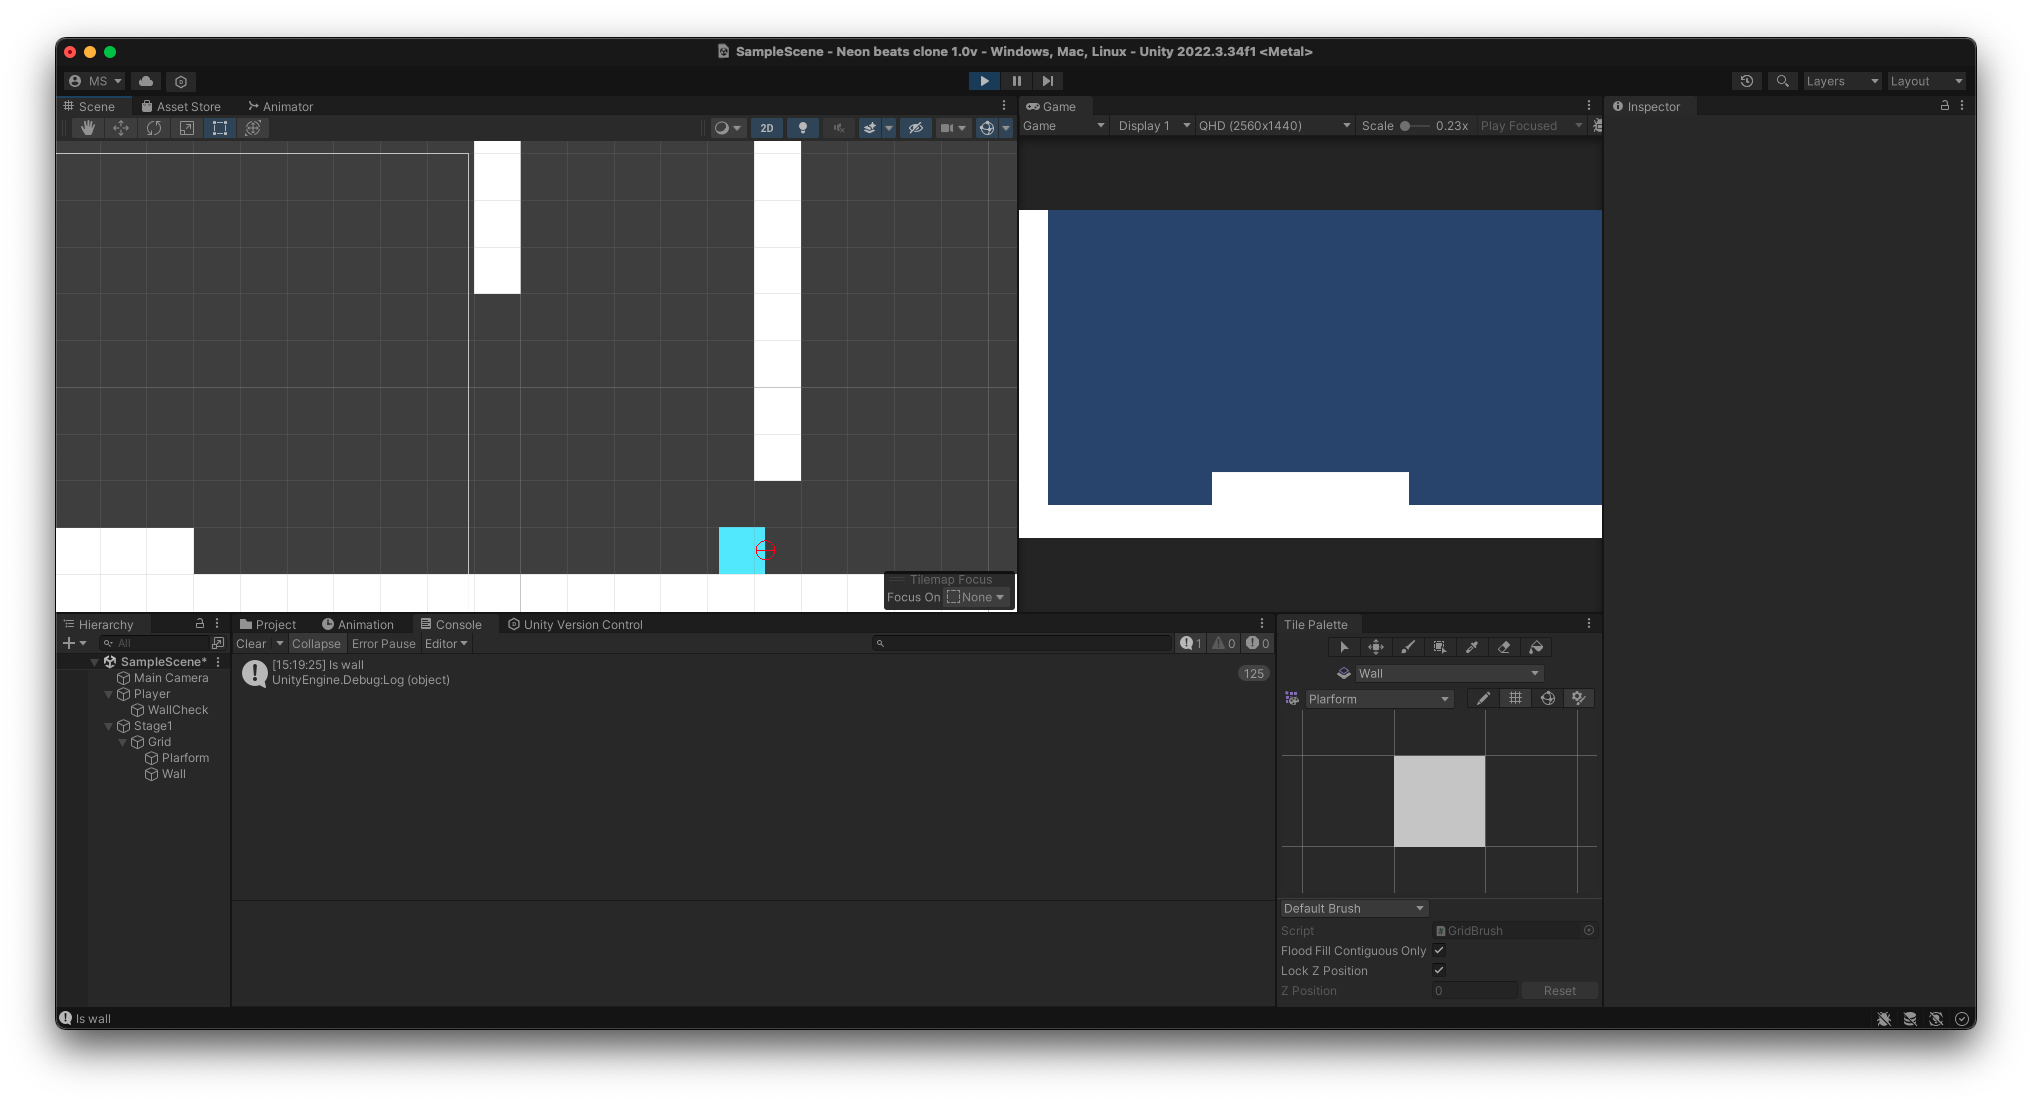This screenshot has width=2032, height=1103.
Task: Click the eyedropper picker tool in Tile Palette
Action: tap(1472, 647)
